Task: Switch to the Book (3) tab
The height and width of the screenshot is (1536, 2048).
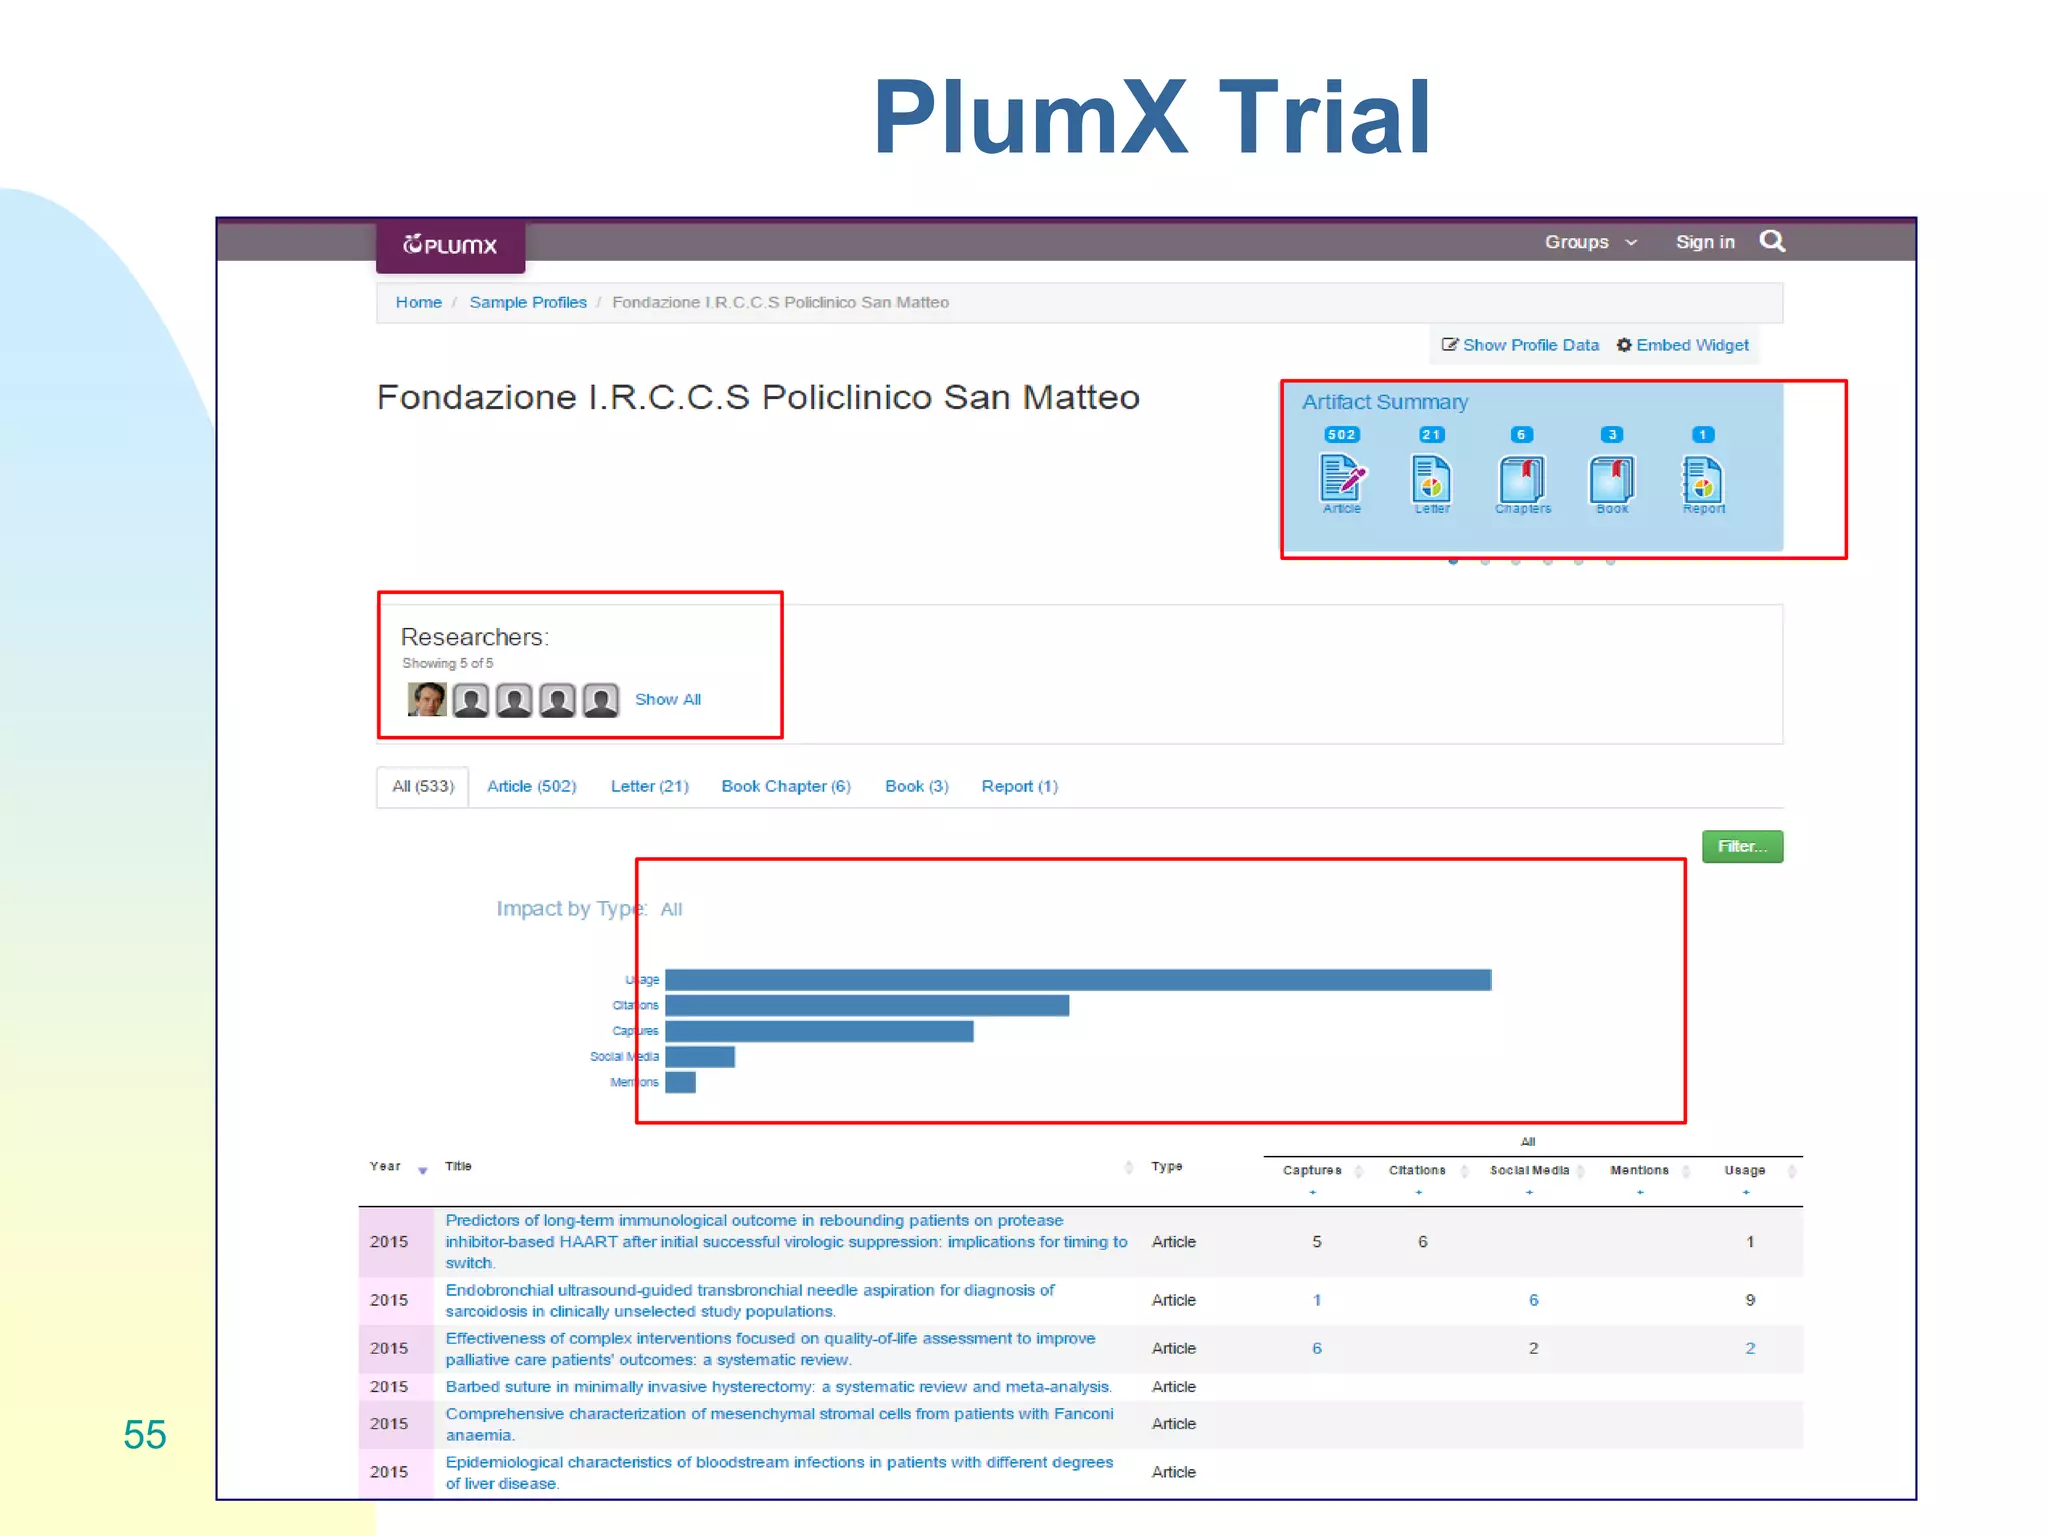Action: 917,786
